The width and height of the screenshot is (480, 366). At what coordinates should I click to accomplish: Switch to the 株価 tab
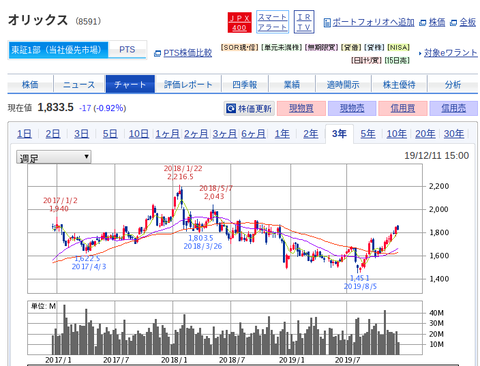tap(30, 84)
